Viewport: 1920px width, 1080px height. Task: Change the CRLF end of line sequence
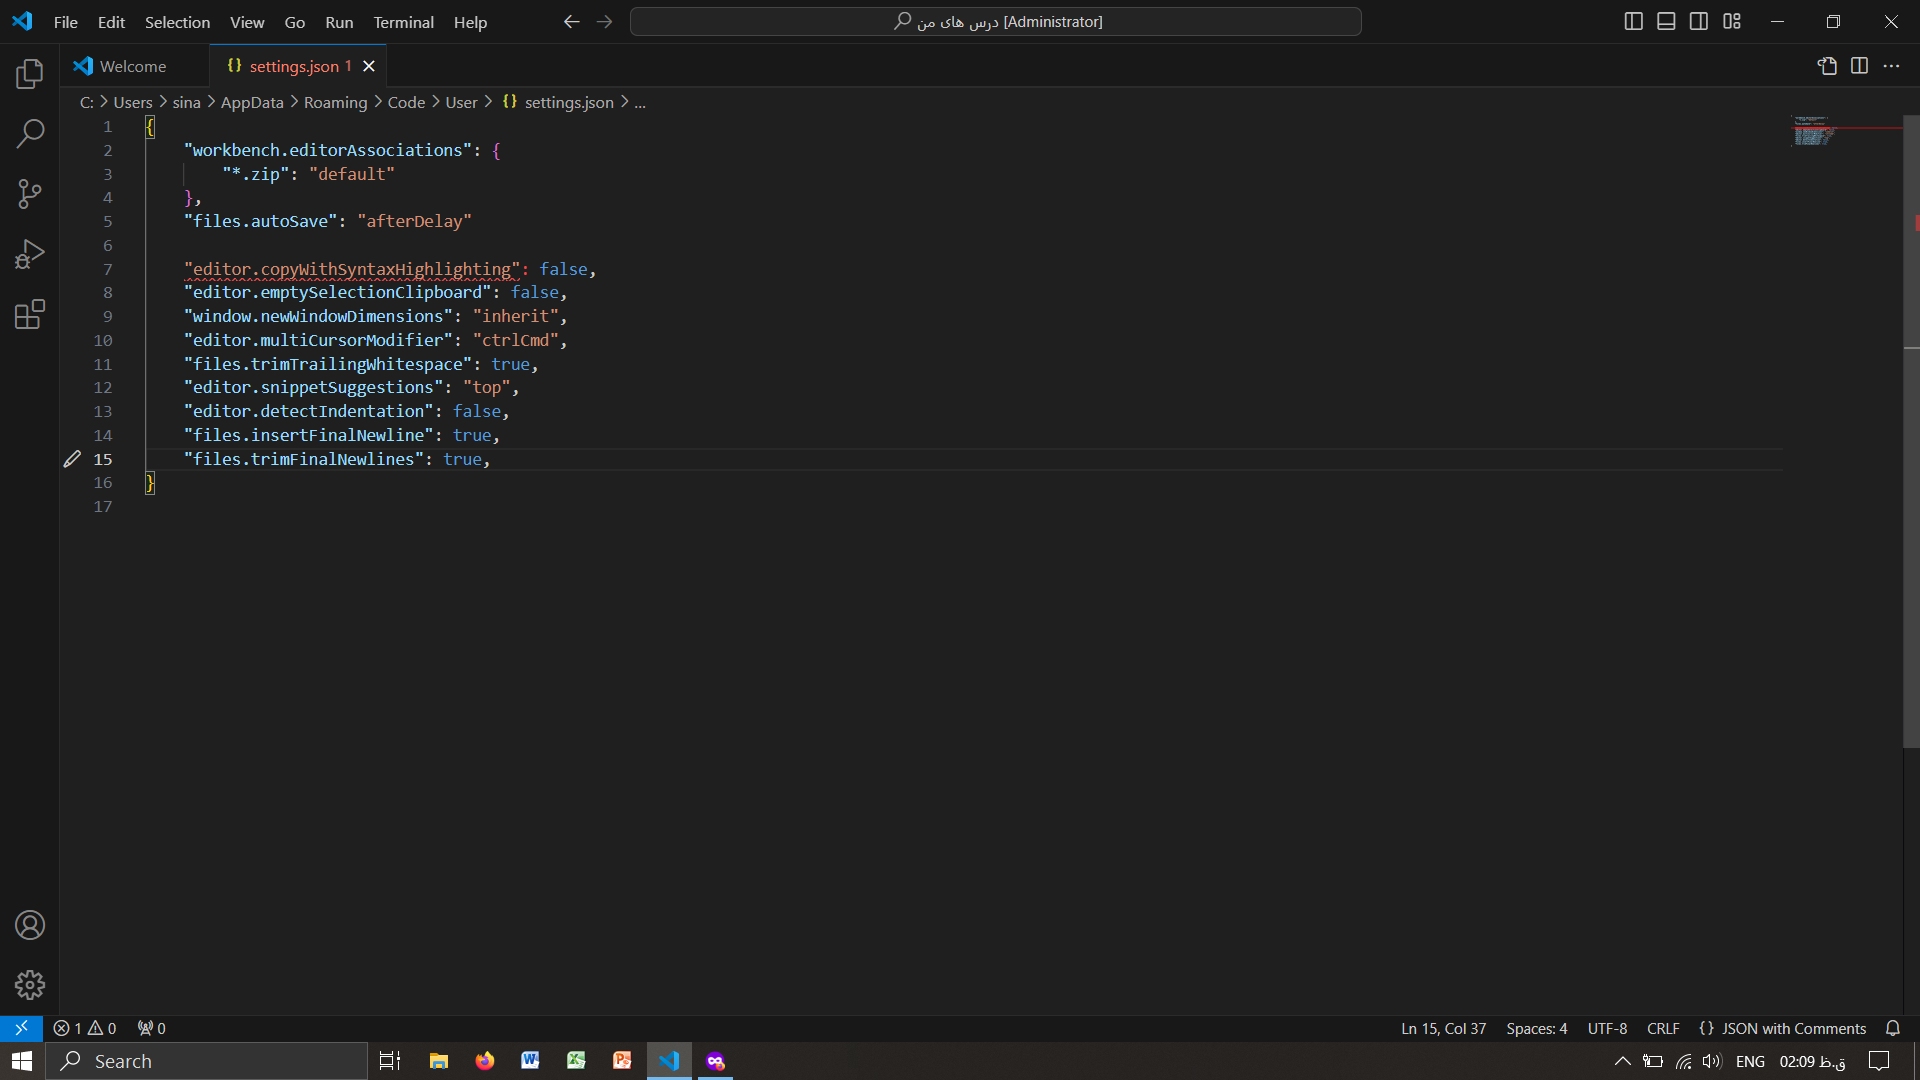point(1663,1028)
